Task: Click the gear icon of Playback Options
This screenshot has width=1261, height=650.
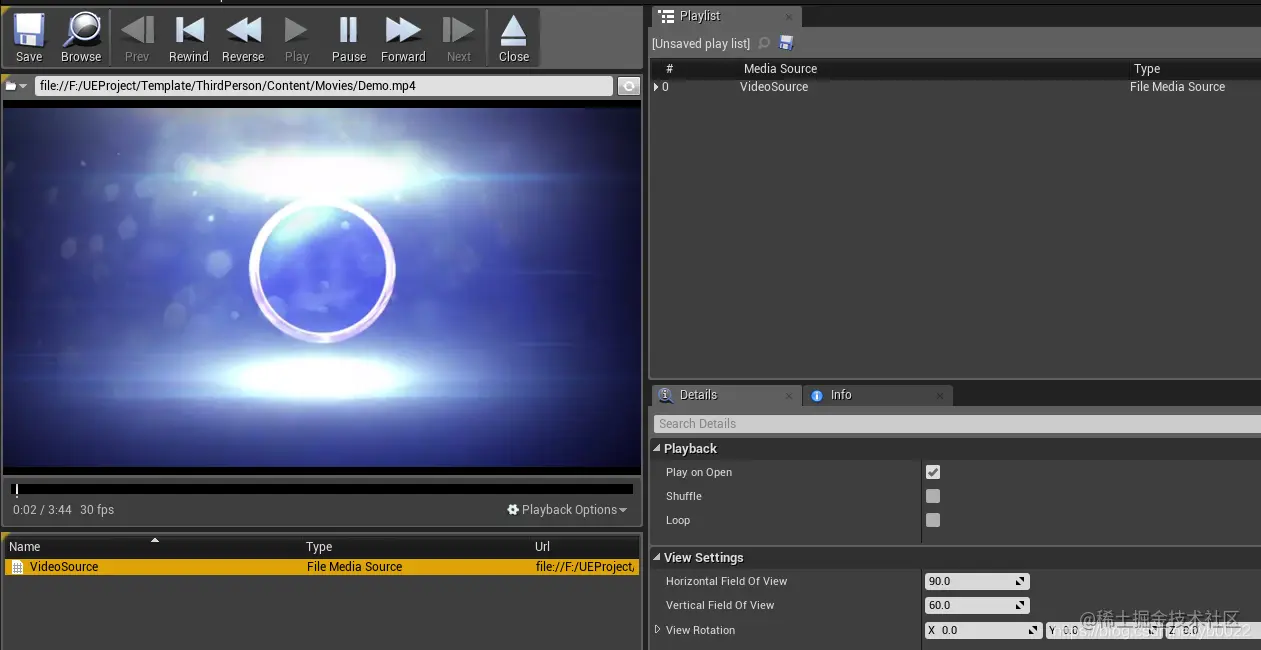Action: tap(513, 510)
